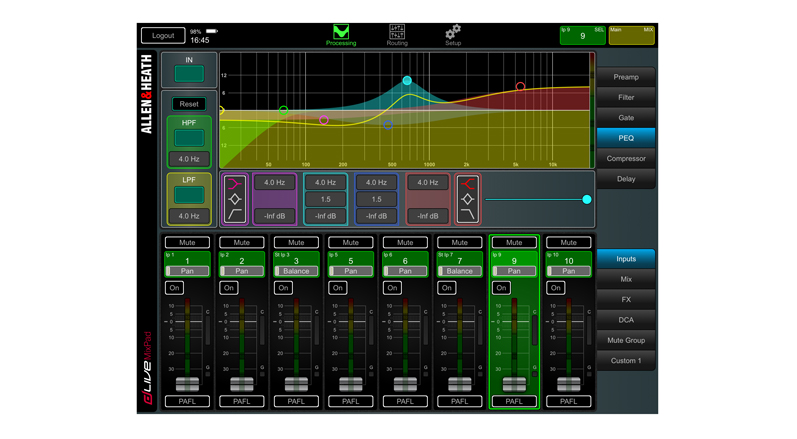Open the Compressor tab
Screen dimensions: 797x439
[626, 158]
